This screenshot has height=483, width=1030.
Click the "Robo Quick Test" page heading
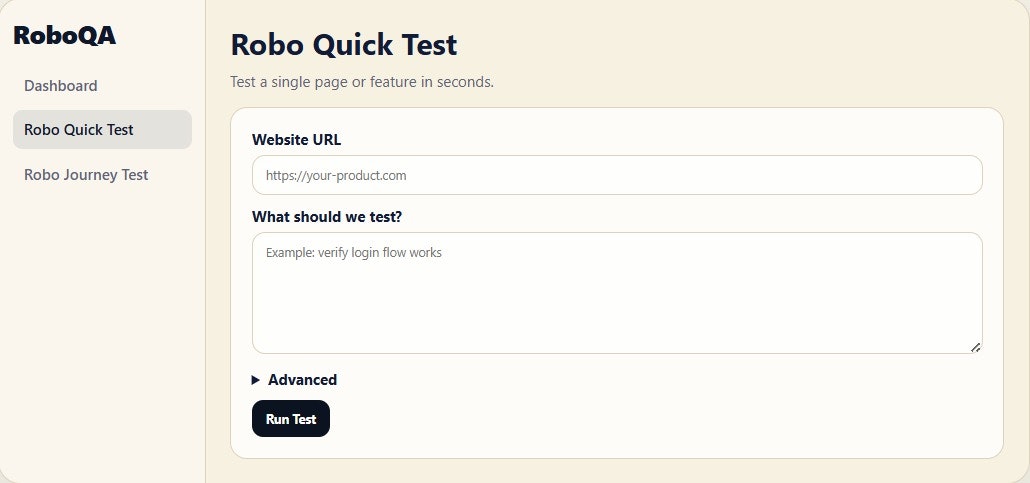click(x=343, y=45)
